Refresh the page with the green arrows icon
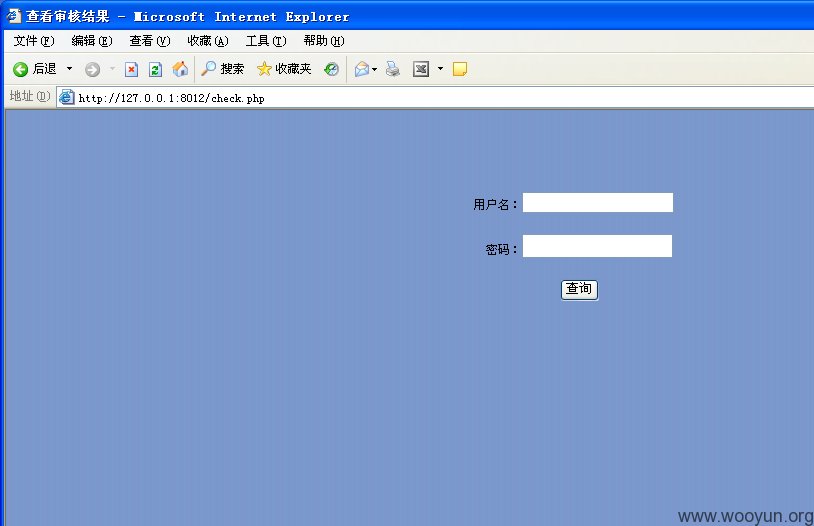814x526 pixels. click(155, 69)
